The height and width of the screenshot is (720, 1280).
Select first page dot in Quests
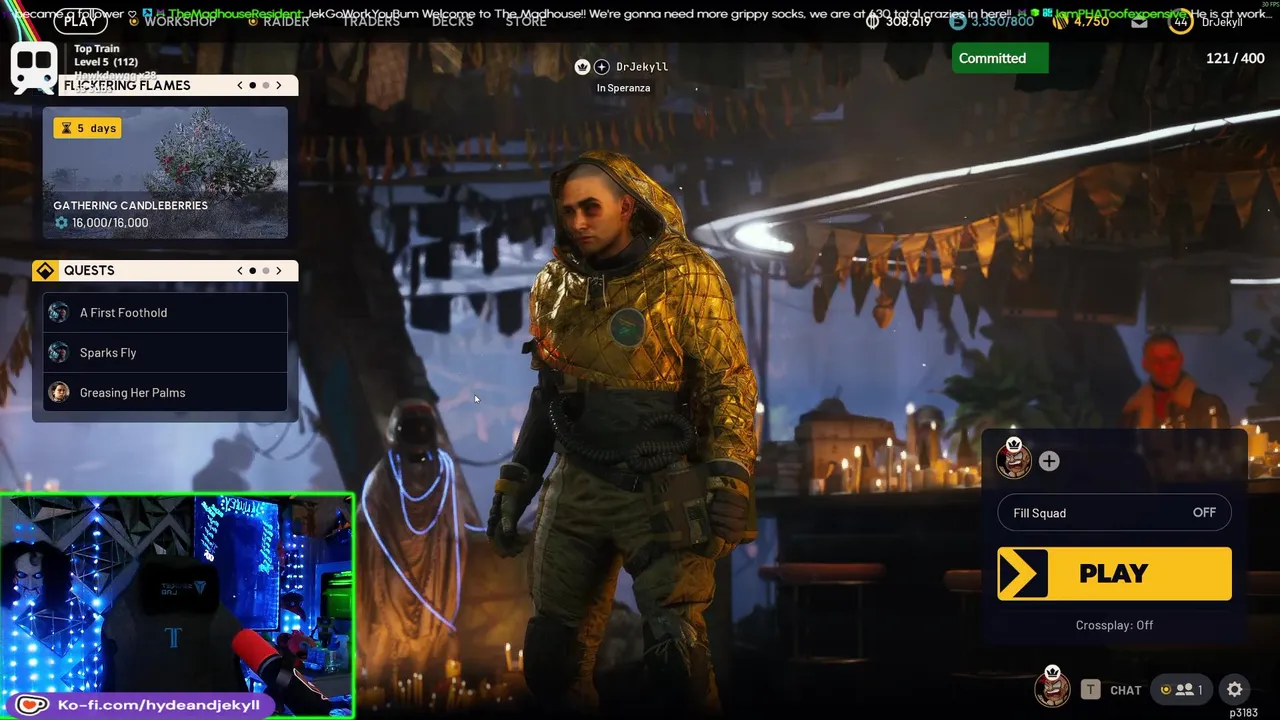253,270
